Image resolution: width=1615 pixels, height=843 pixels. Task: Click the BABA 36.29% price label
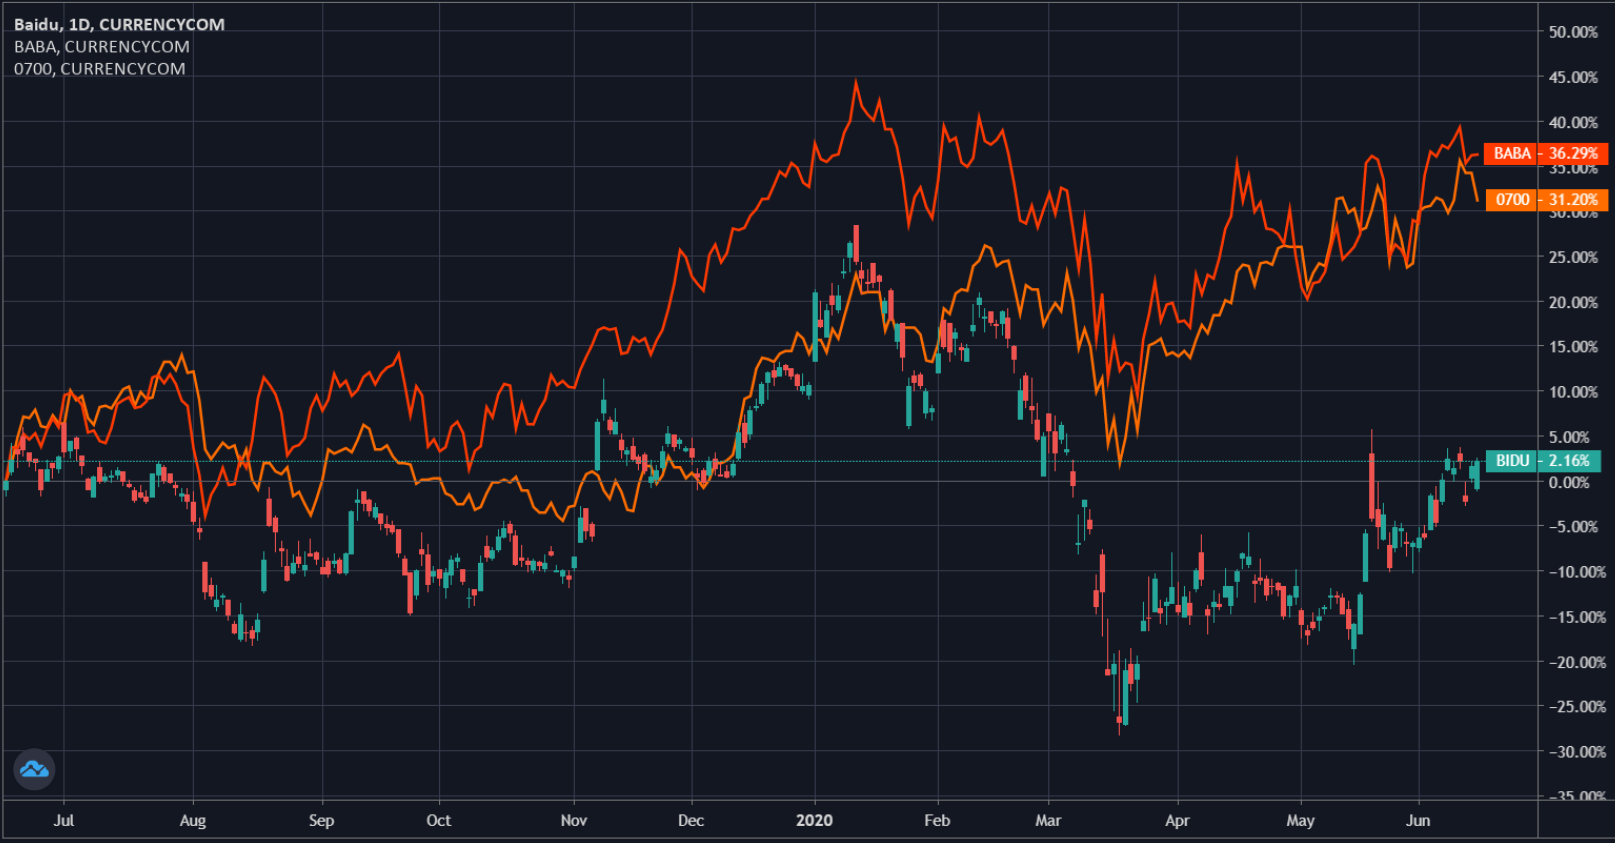1545,153
